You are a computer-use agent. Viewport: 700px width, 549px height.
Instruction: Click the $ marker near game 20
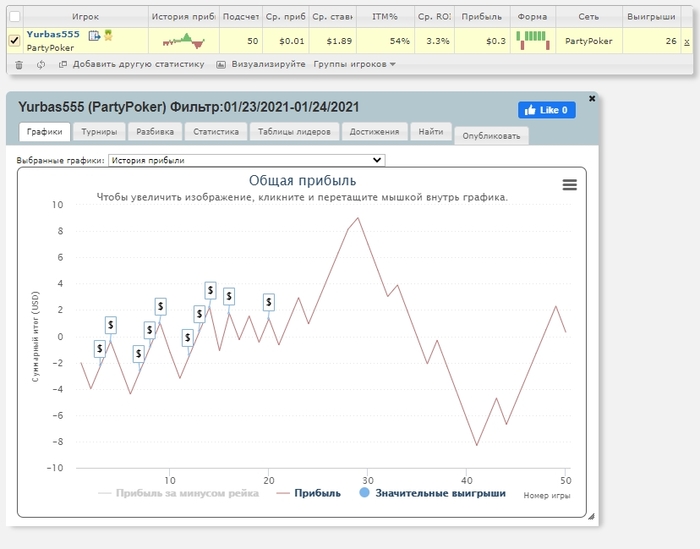click(x=269, y=302)
